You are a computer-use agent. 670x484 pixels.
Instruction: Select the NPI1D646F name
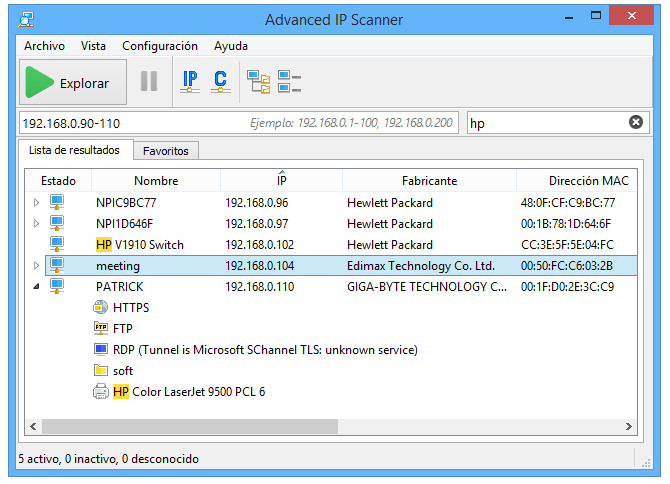(124, 223)
